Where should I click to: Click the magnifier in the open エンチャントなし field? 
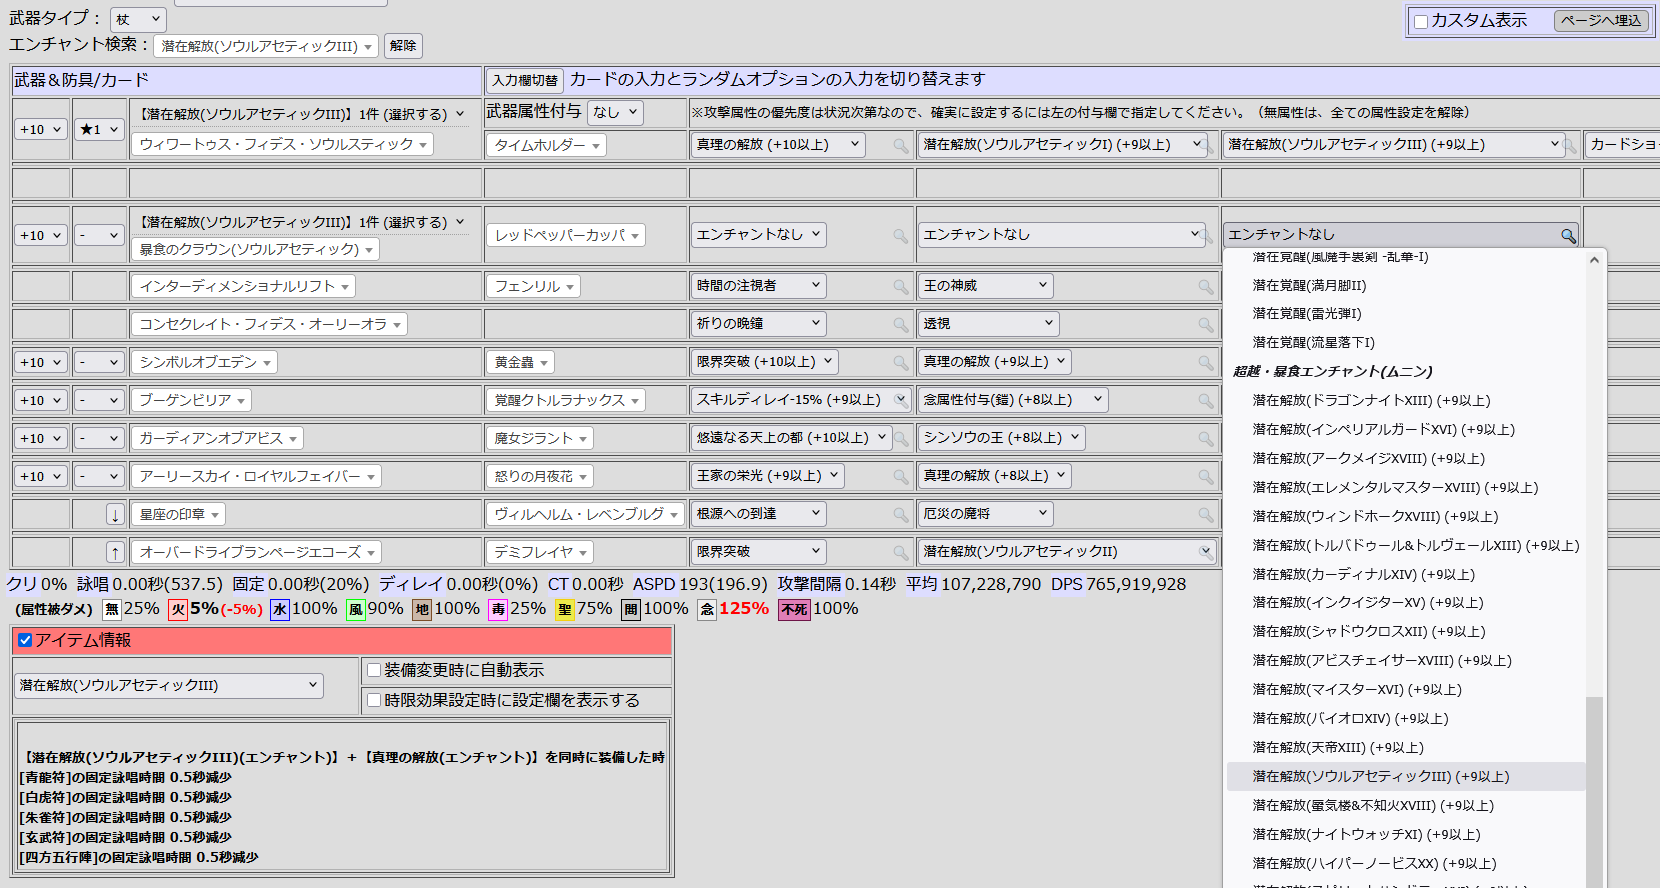click(x=1568, y=236)
